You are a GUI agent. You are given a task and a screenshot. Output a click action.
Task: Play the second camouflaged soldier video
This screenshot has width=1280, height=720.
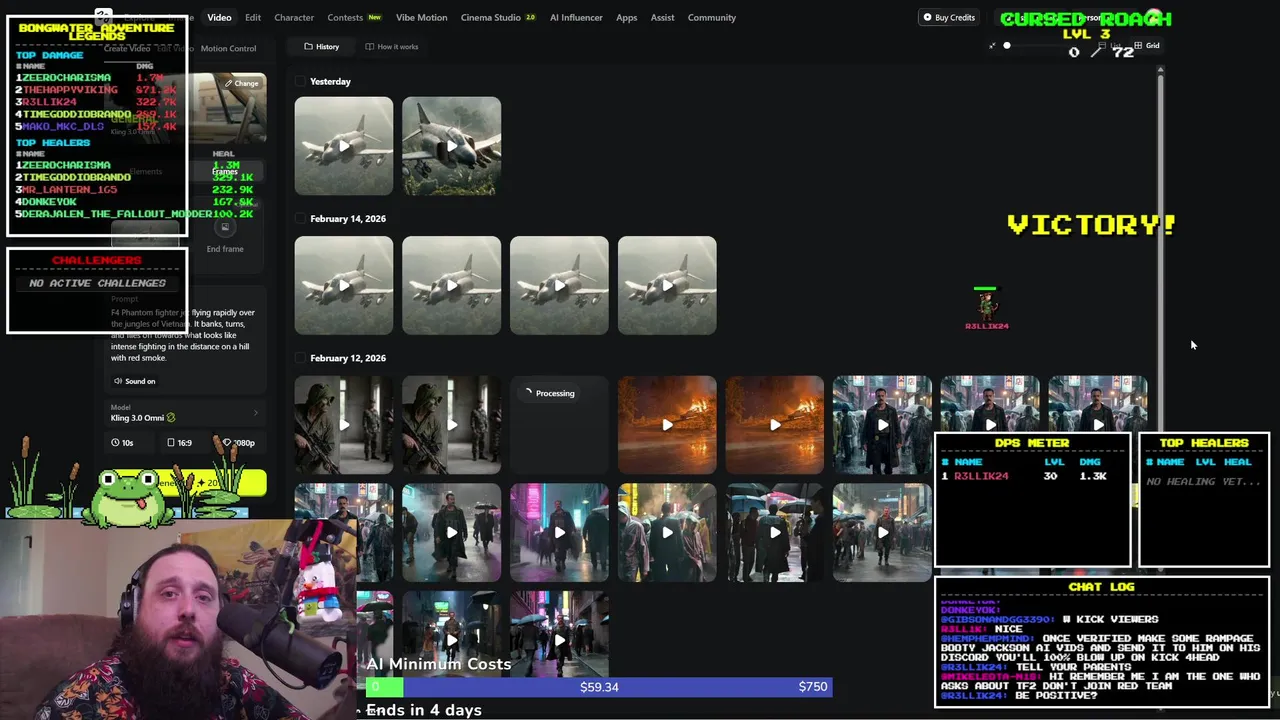click(452, 425)
